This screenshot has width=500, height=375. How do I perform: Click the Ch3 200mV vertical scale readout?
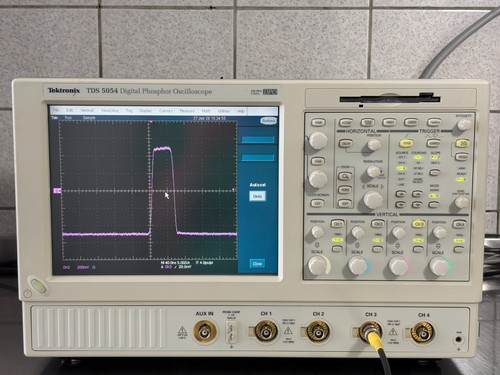[79, 267]
